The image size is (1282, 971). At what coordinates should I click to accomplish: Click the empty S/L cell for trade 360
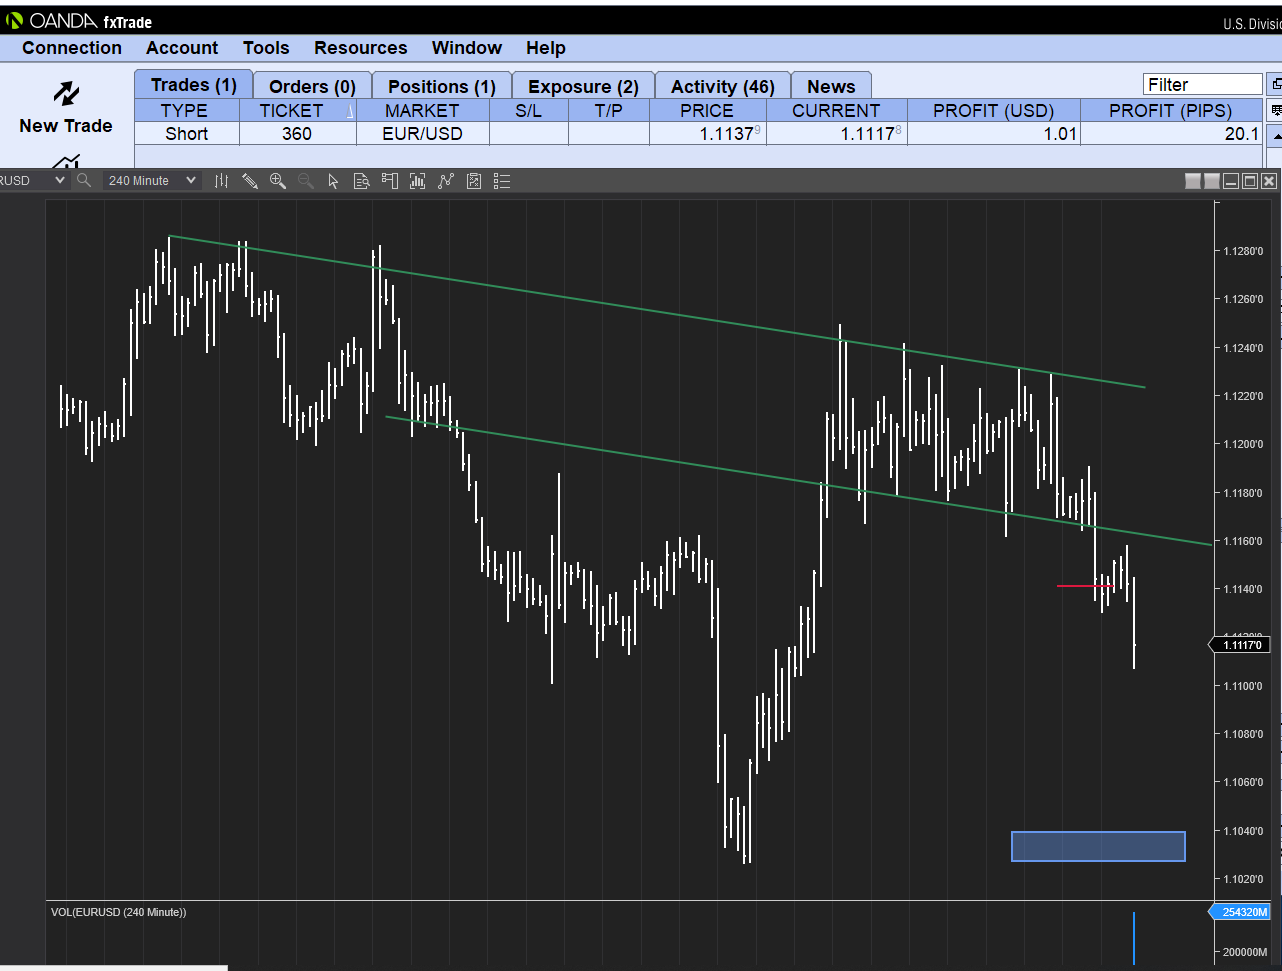(528, 133)
